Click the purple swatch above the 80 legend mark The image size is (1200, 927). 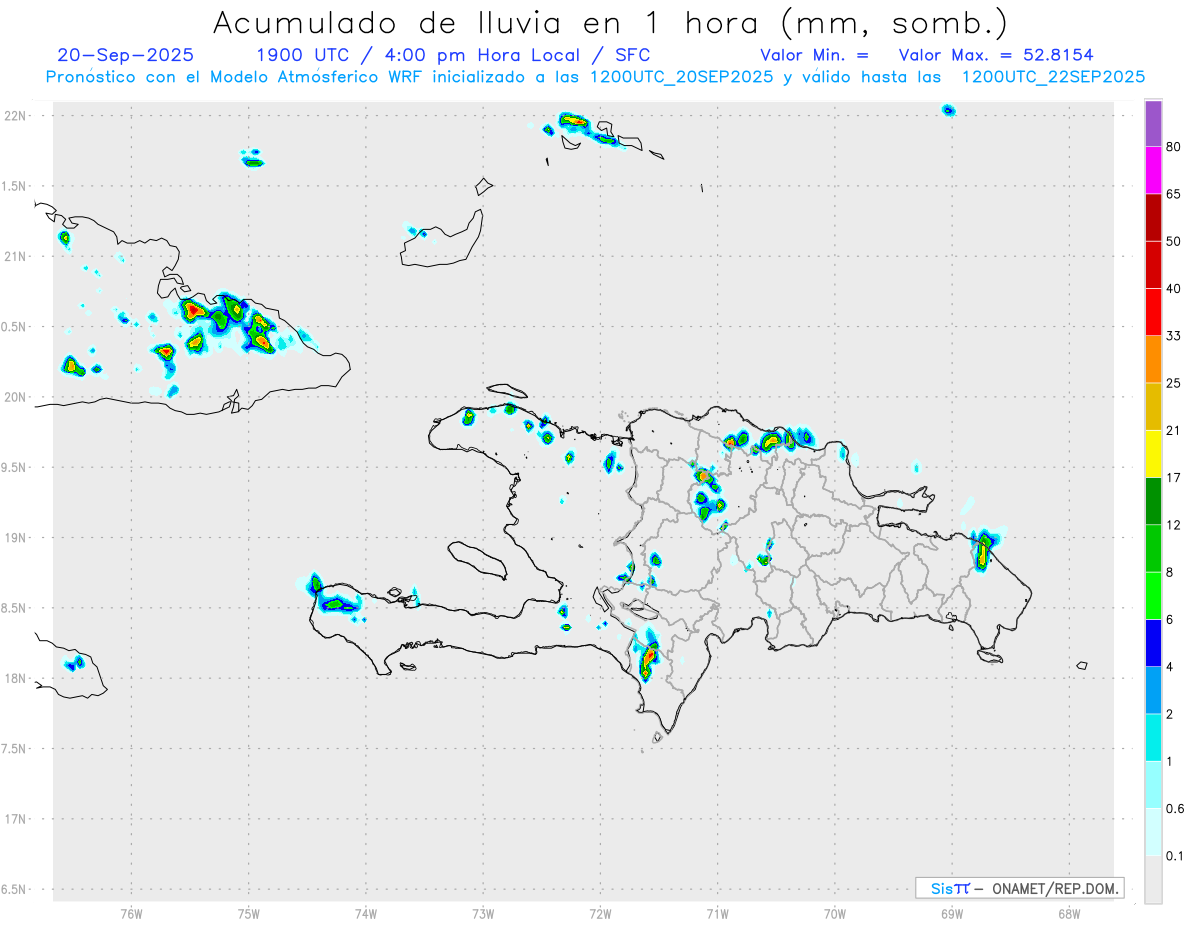[x=1153, y=123]
